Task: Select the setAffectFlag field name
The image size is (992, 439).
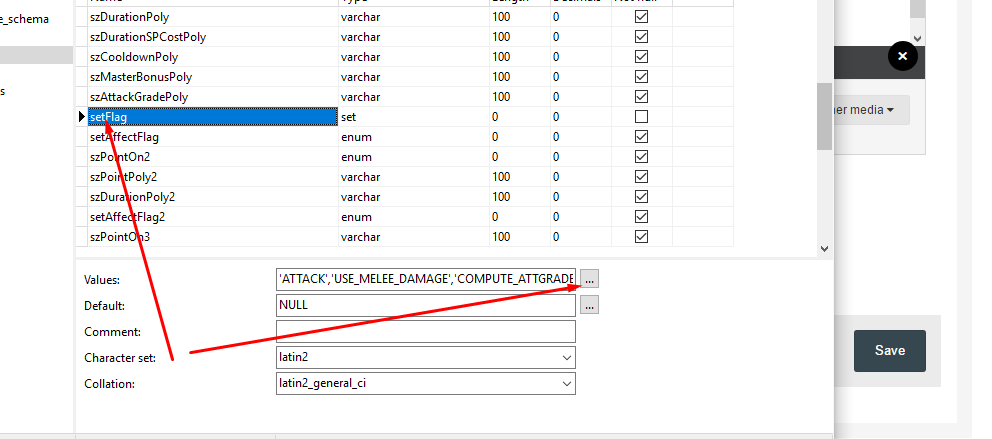Action: tap(124, 137)
